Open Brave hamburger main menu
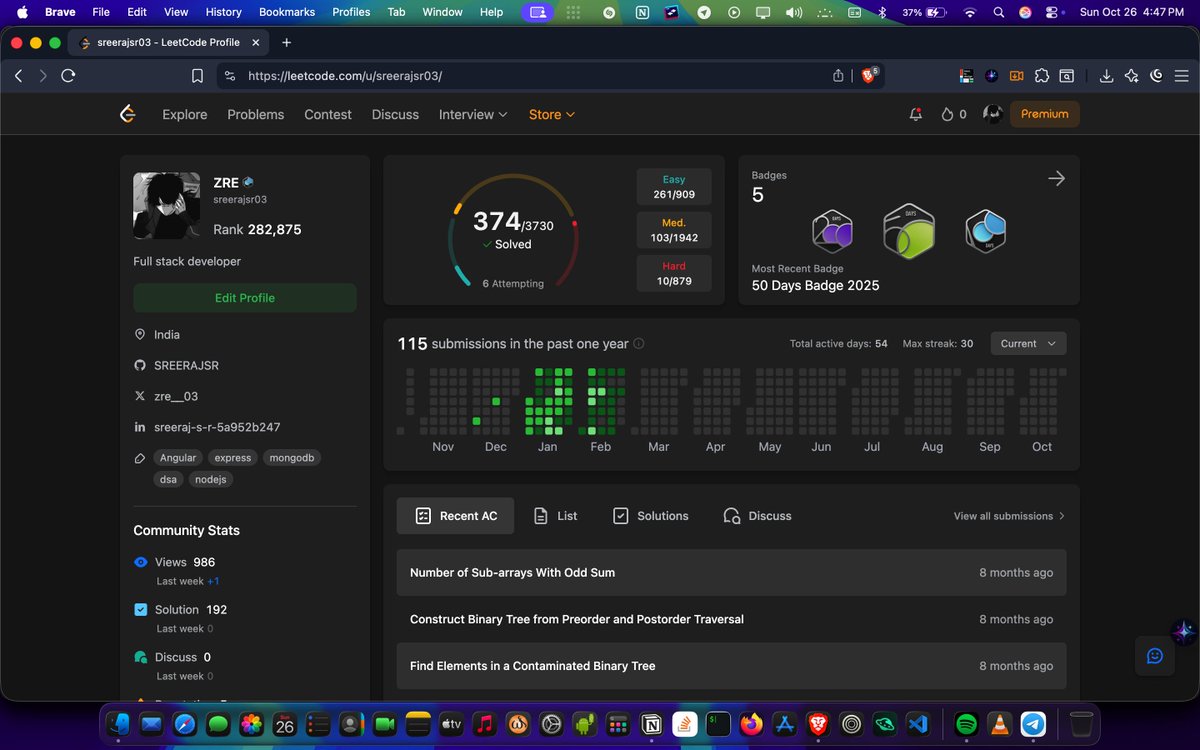The width and height of the screenshot is (1200, 750). point(1182,76)
